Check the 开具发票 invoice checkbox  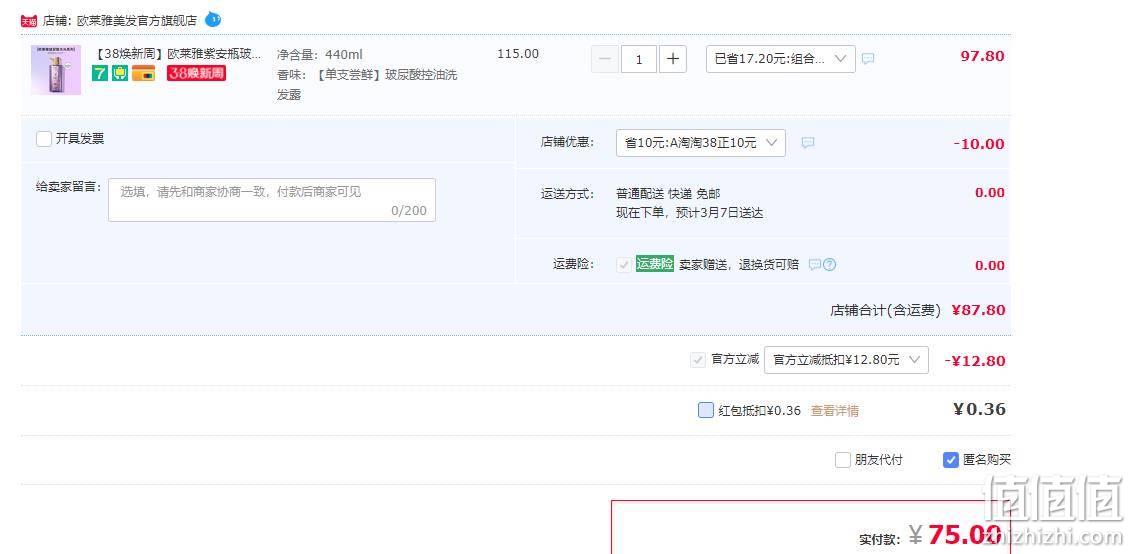point(44,139)
